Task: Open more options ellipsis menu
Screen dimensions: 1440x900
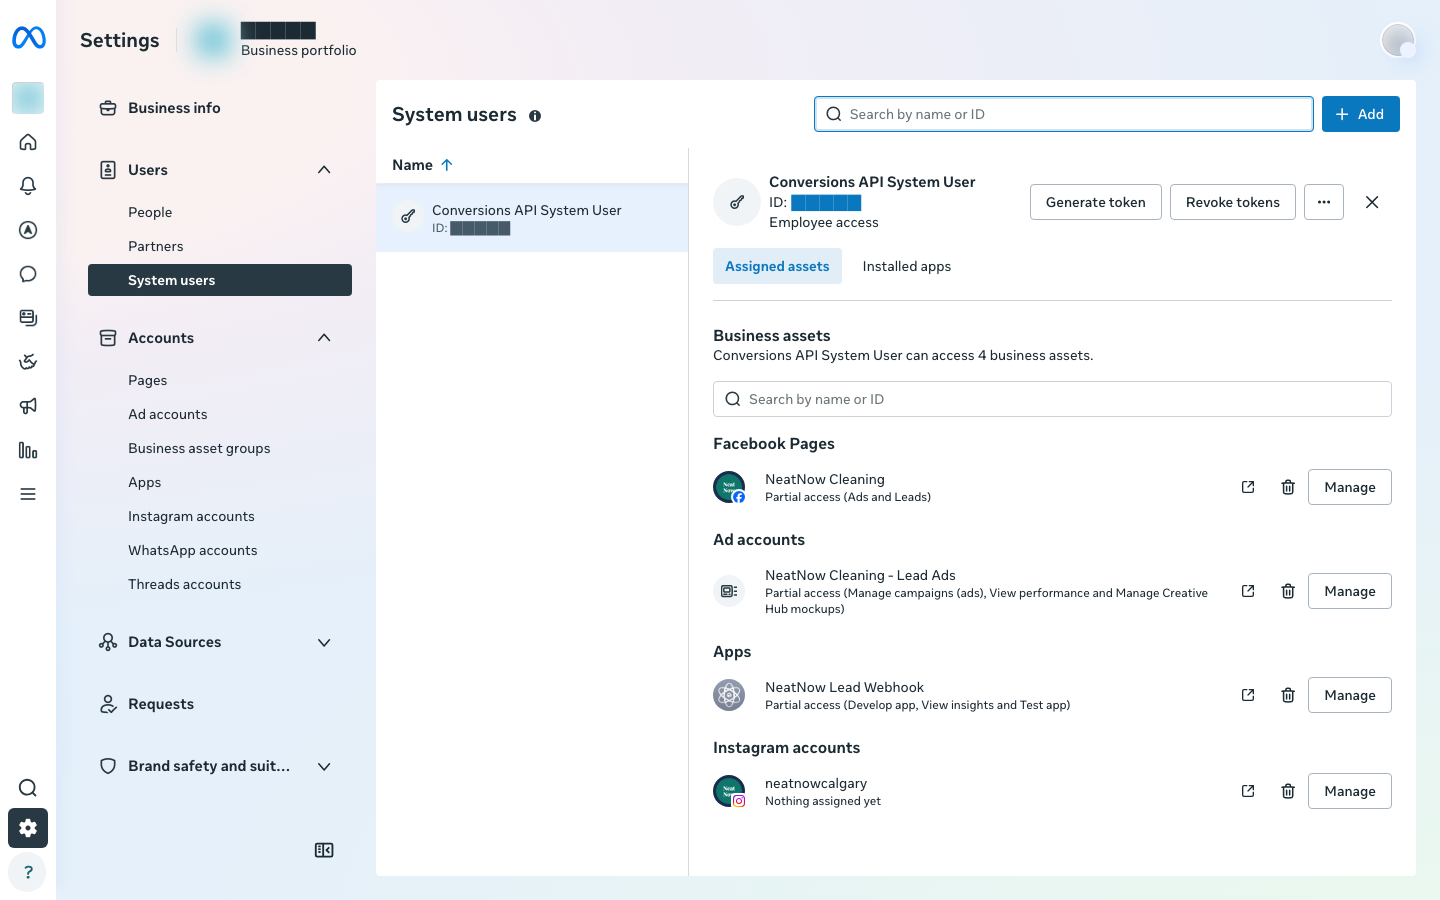Action: coord(1324,202)
